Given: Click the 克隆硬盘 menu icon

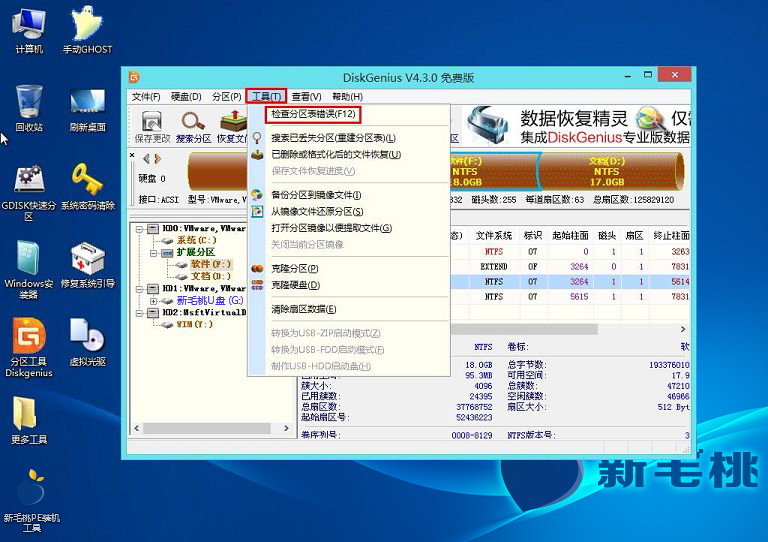Looking at the screenshot, I should click(x=257, y=284).
